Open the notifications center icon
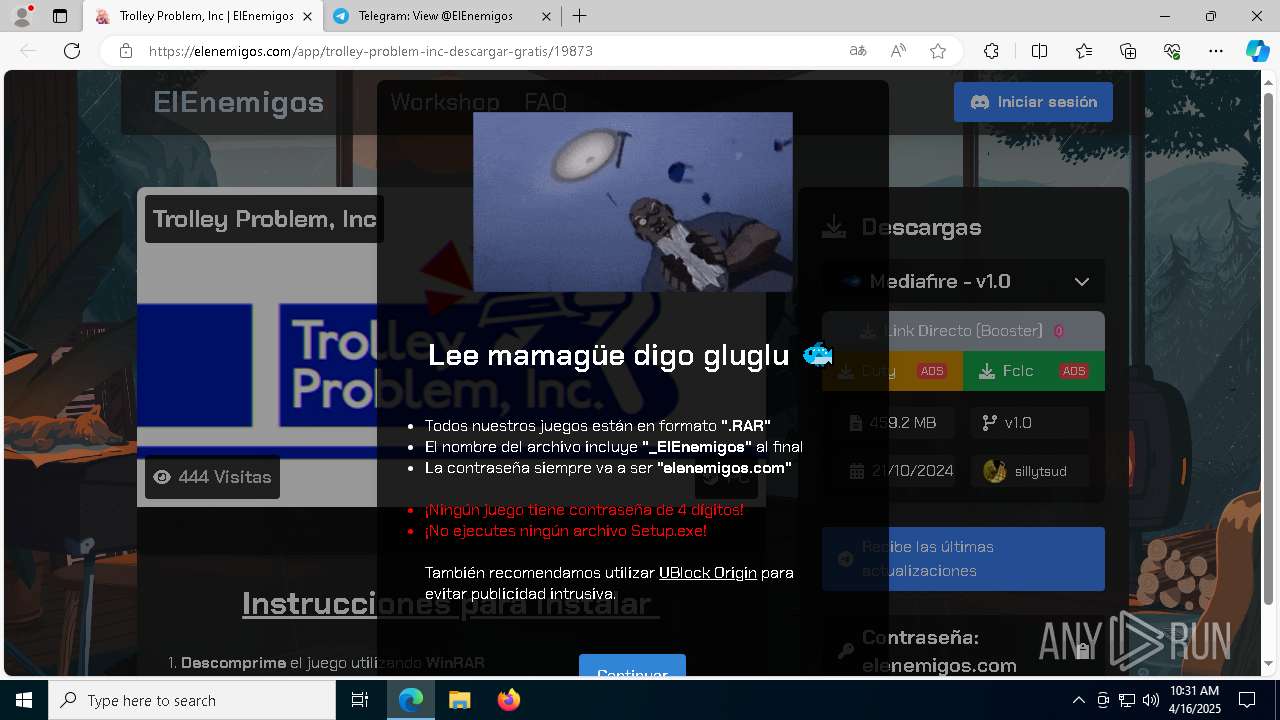1280x720 pixels. 1247,700
